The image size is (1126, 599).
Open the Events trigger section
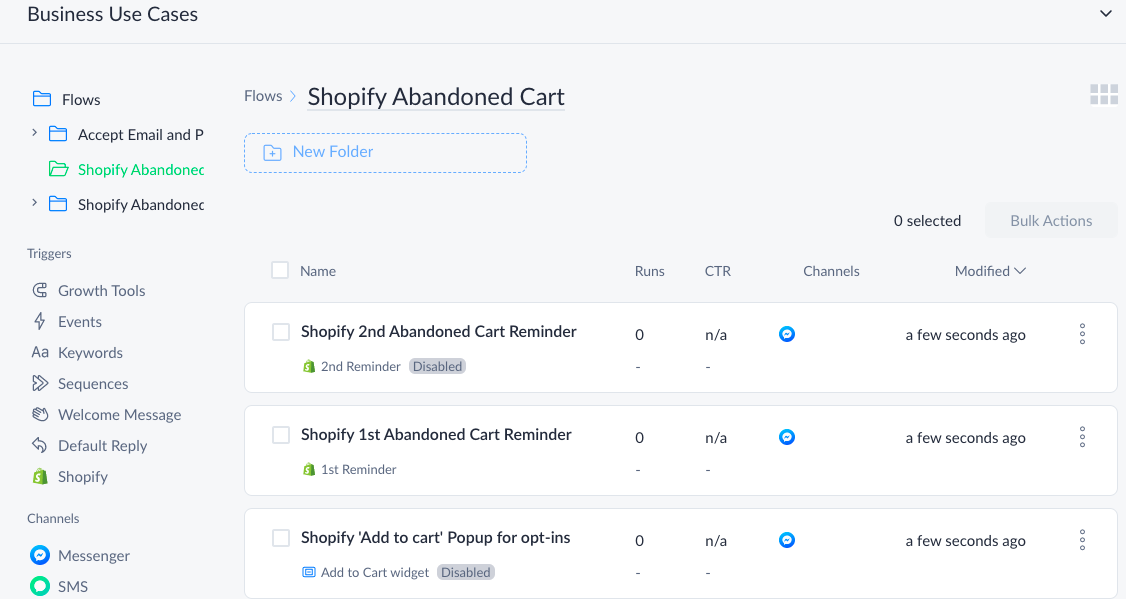tap(67, 321)
